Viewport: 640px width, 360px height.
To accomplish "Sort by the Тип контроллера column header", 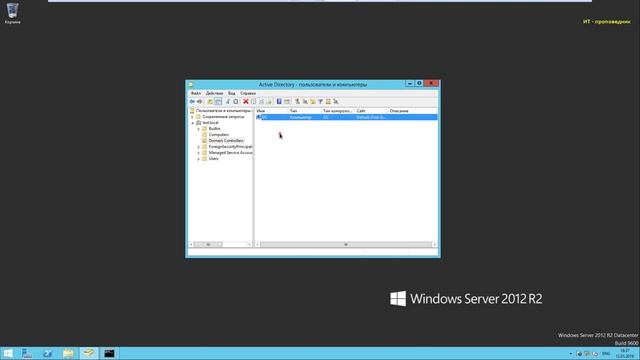I will coord(338,111).
